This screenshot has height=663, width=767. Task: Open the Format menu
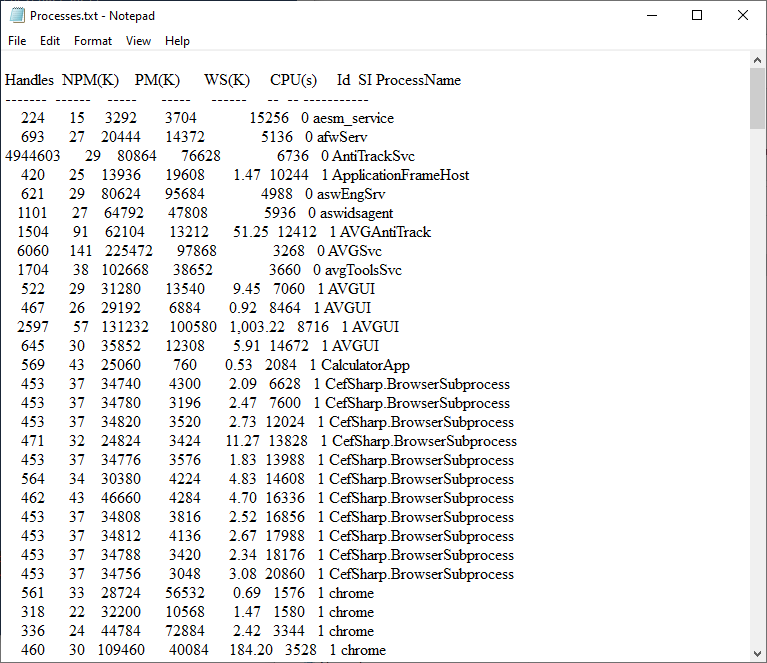tap(93, 41)
